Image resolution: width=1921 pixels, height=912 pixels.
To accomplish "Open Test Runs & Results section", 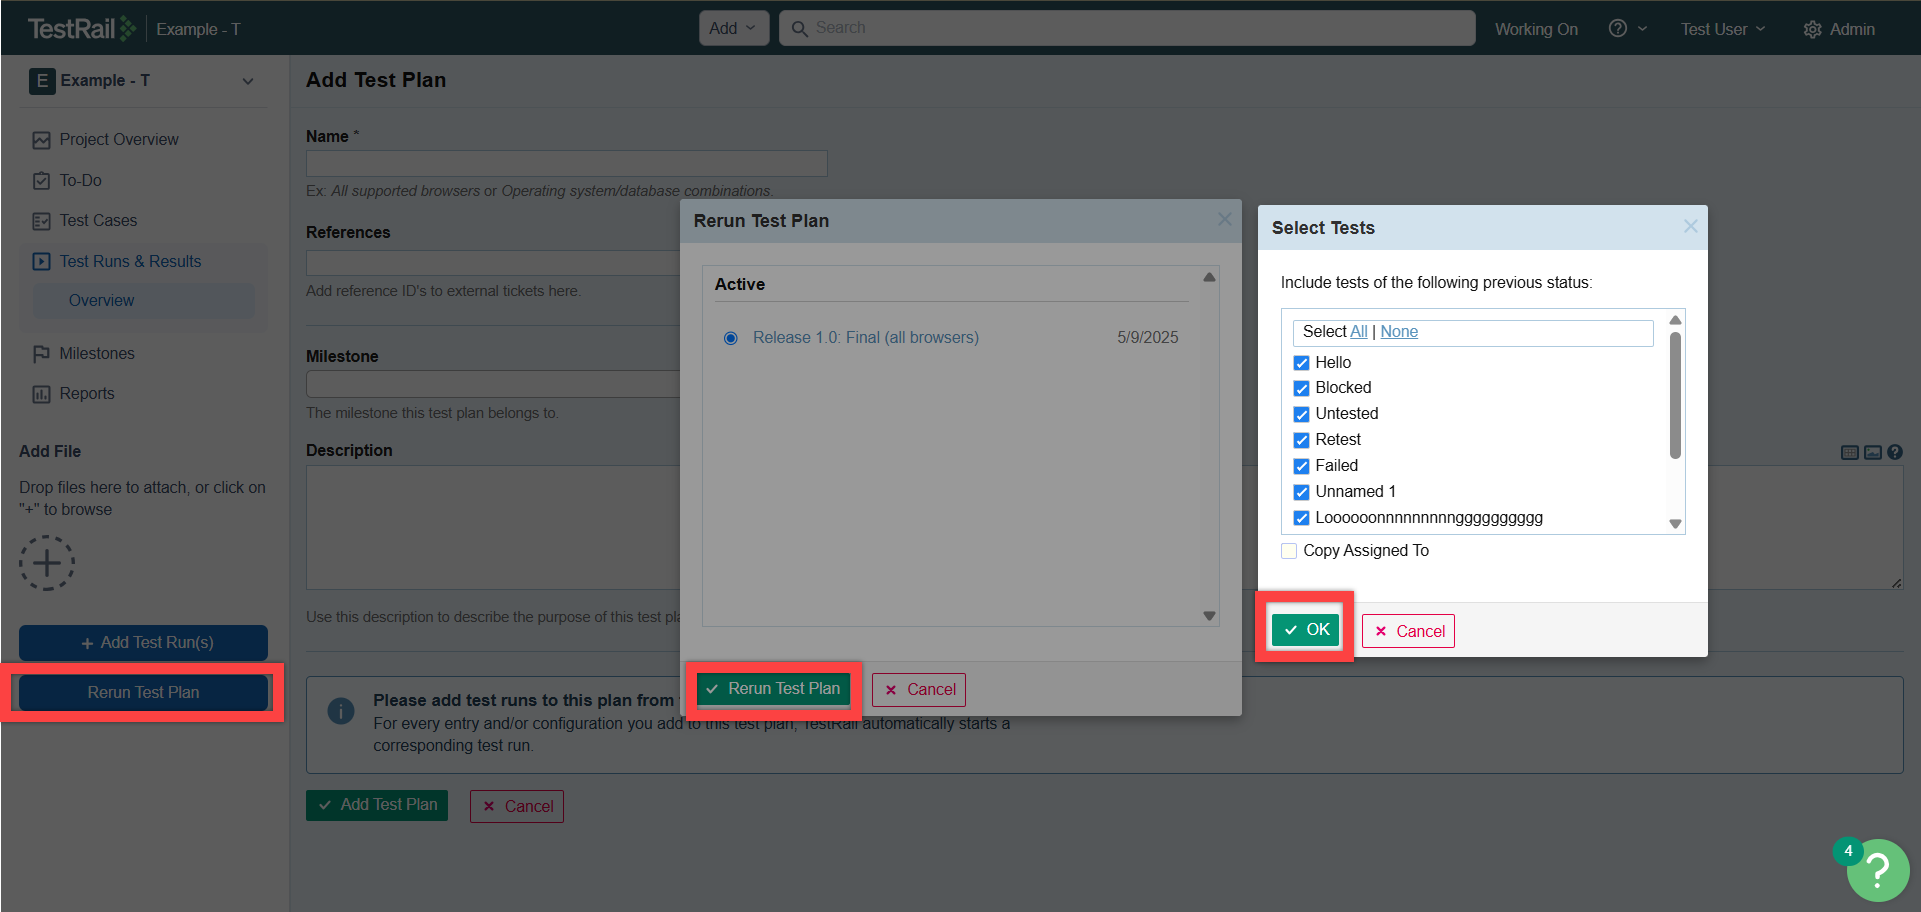I will [x=130, y=262].
